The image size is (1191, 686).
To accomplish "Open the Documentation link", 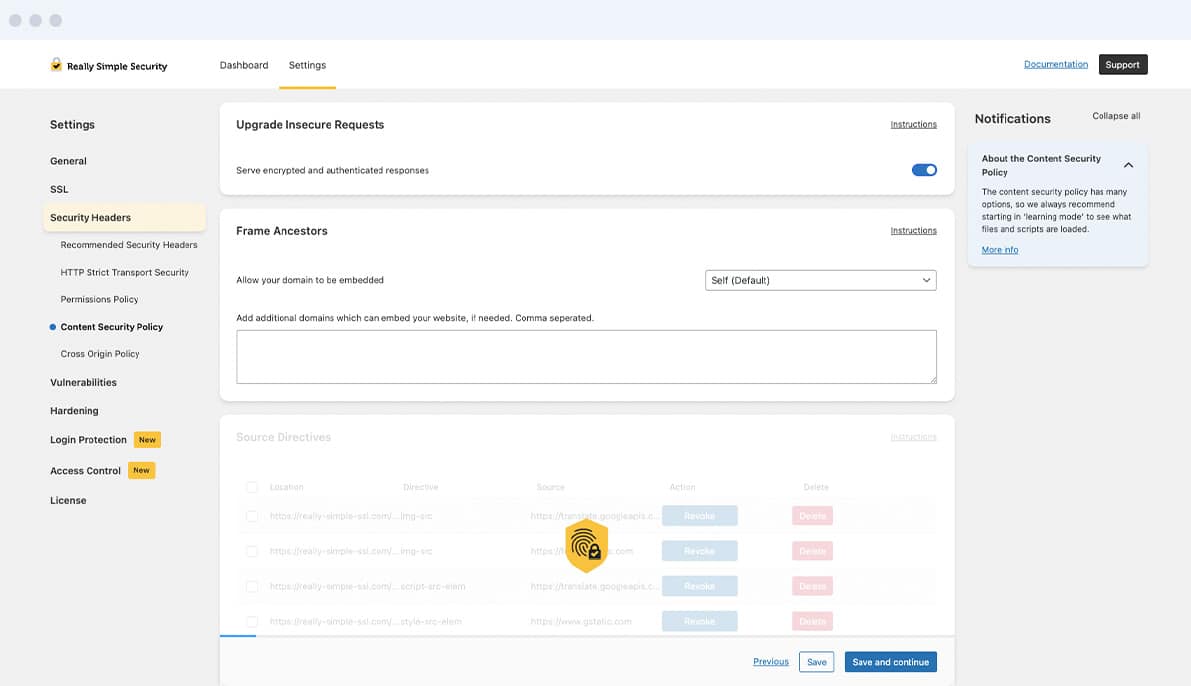I will coord(1055,64).
